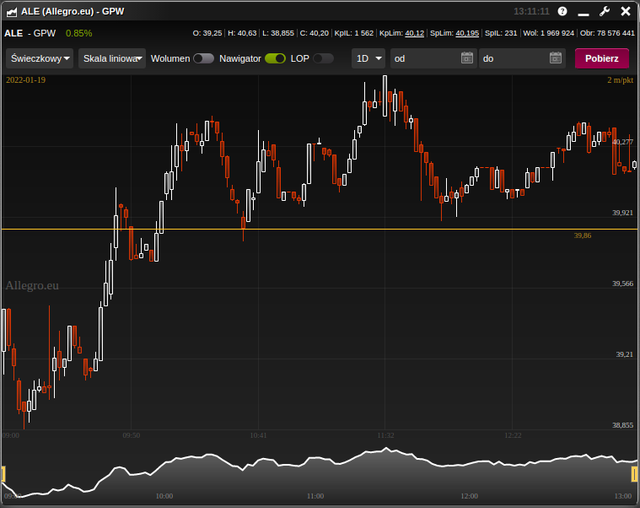Enable the LOP toggle
Viewport: 640px width, 508px height.
(323, 58)
